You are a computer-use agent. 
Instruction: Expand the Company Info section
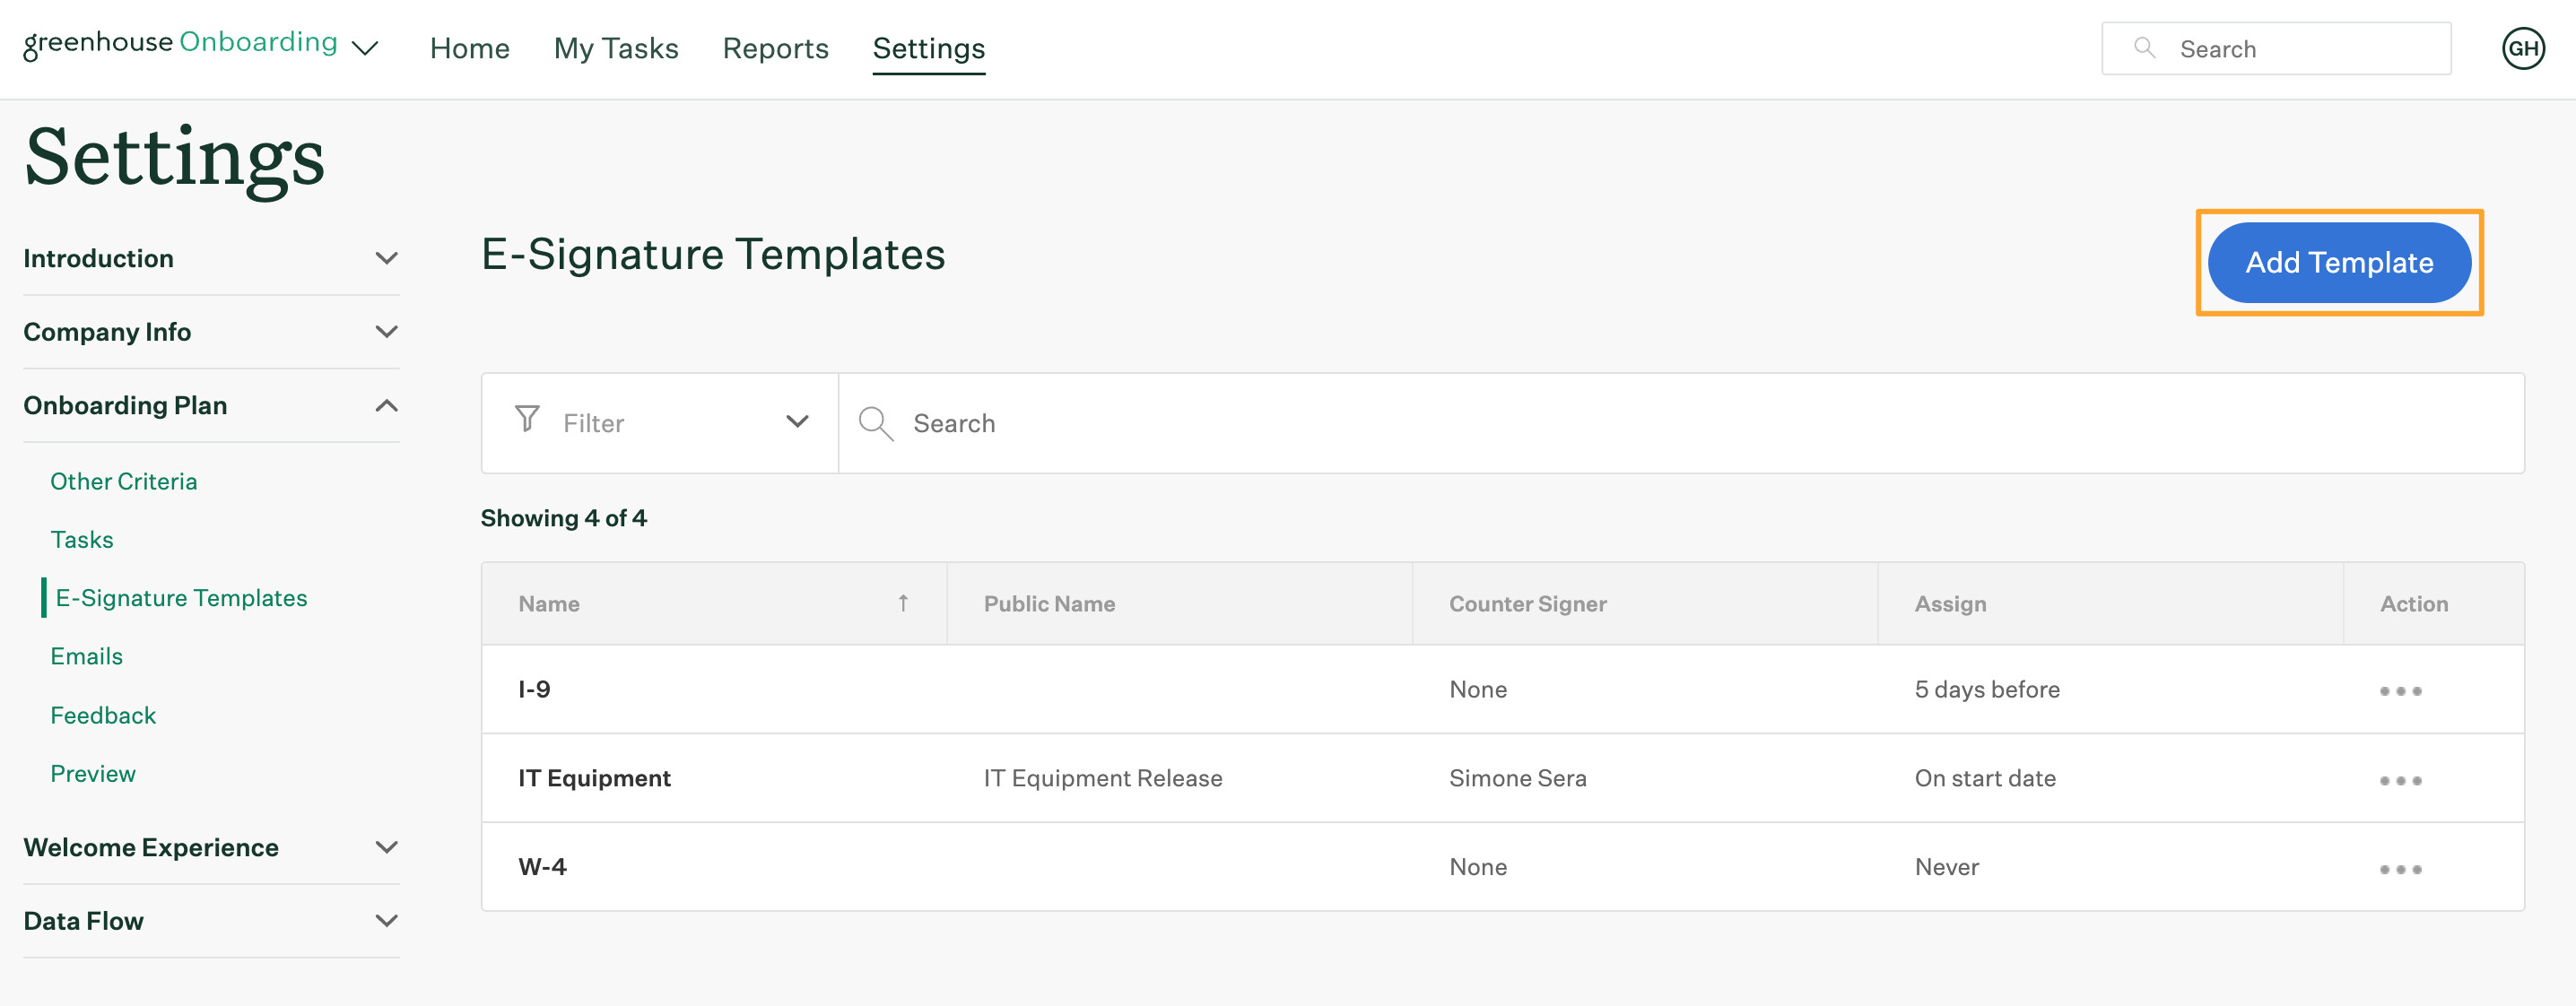(x=211, y=331)
